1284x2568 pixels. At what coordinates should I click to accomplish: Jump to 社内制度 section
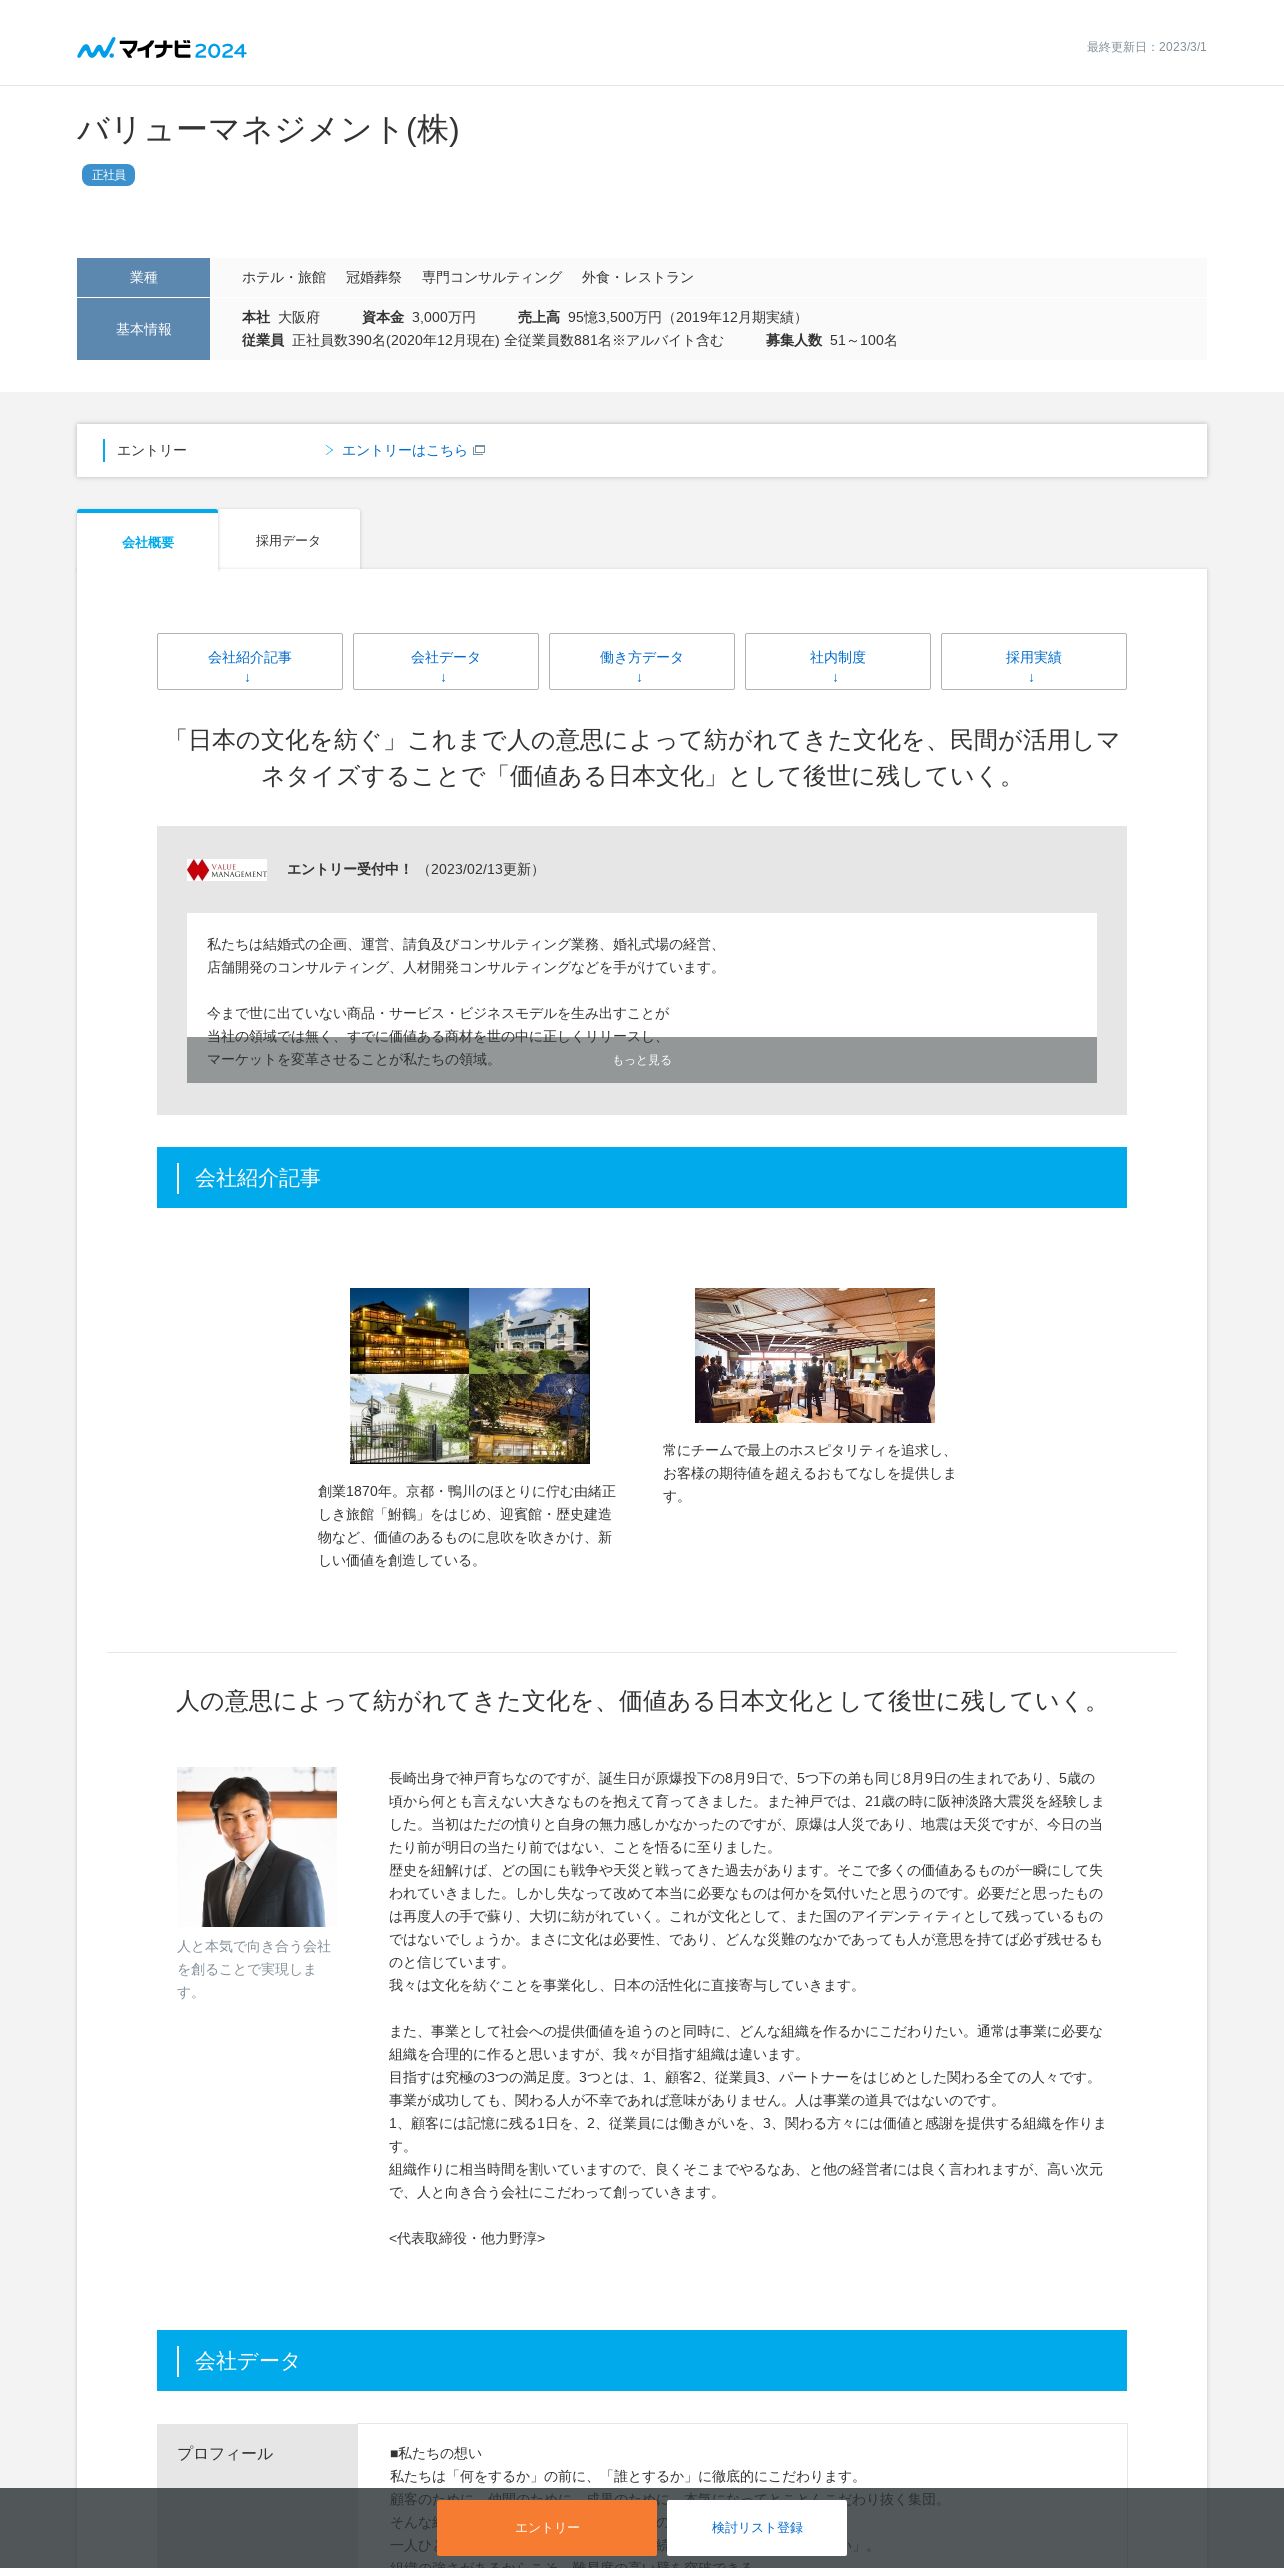(x=838, y=661)
